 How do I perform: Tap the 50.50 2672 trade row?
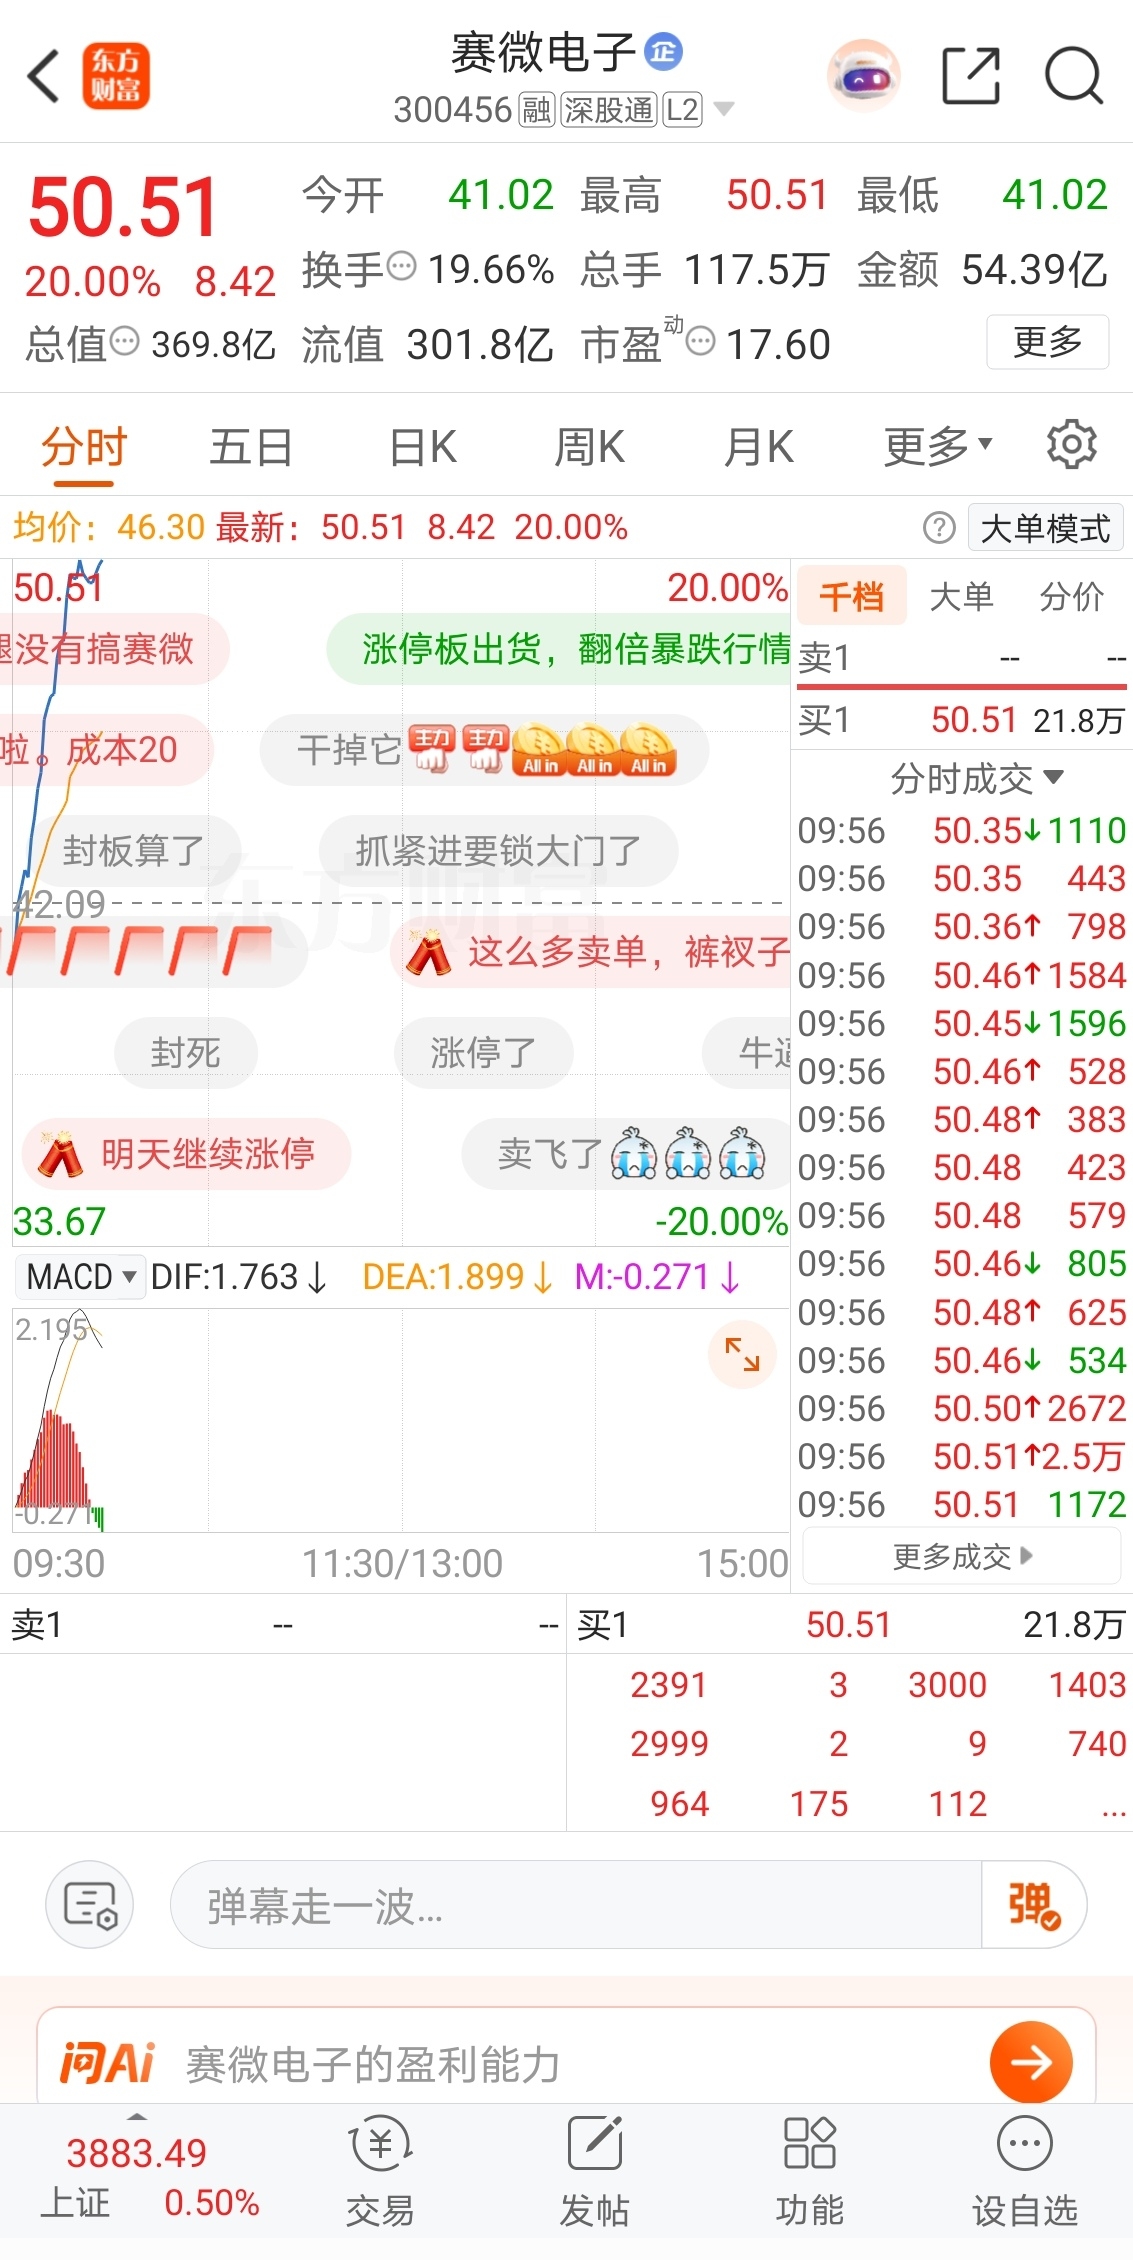[x=961, y=1409]
